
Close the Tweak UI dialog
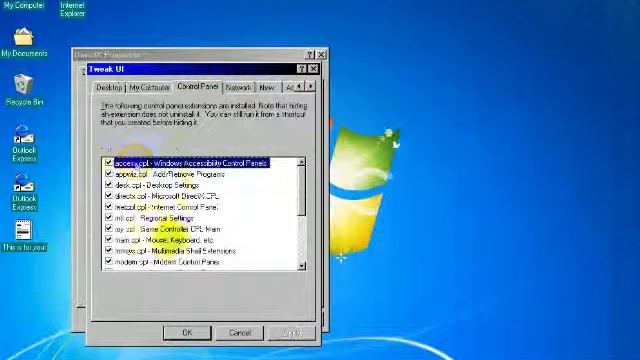pyautogui.click(x=313, y=69)
